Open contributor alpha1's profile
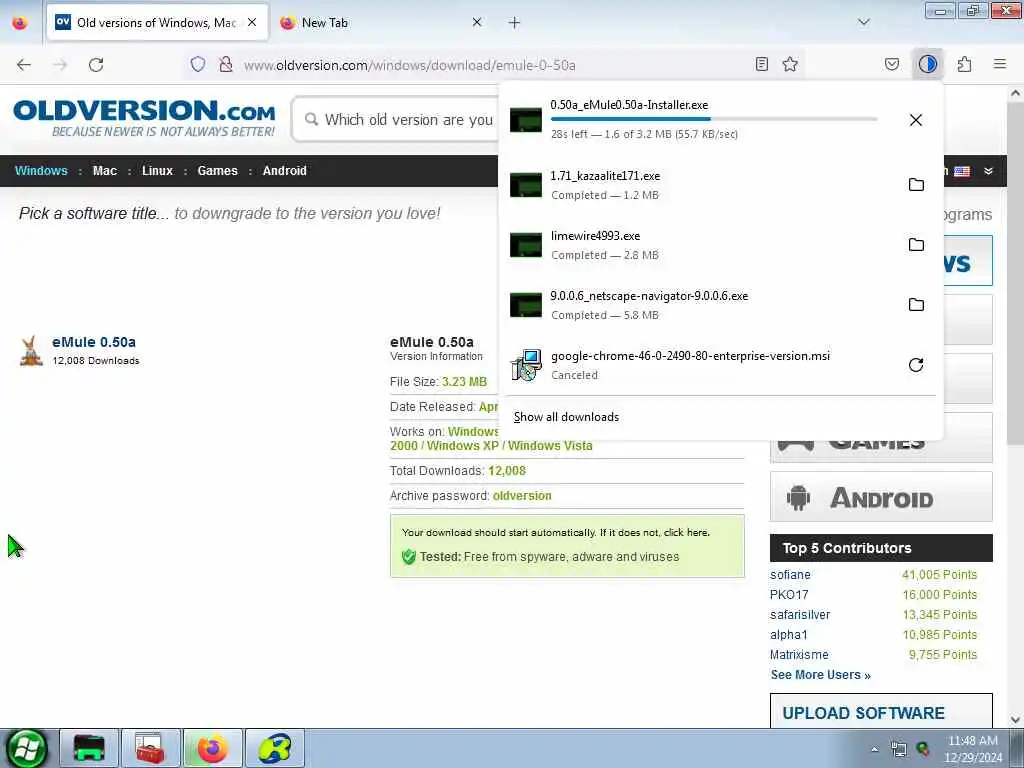The image size is (1024, 768). tap(788, 635)
